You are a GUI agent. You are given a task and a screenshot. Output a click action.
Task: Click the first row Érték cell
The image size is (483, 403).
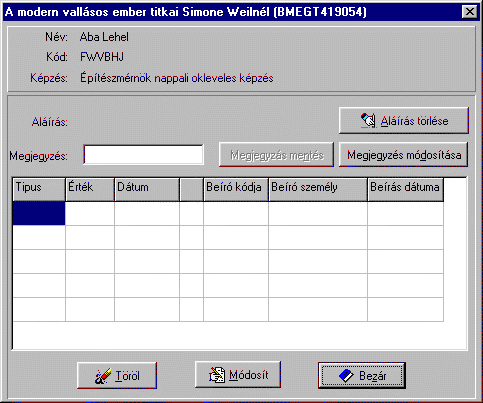click(x=90, y=213)
